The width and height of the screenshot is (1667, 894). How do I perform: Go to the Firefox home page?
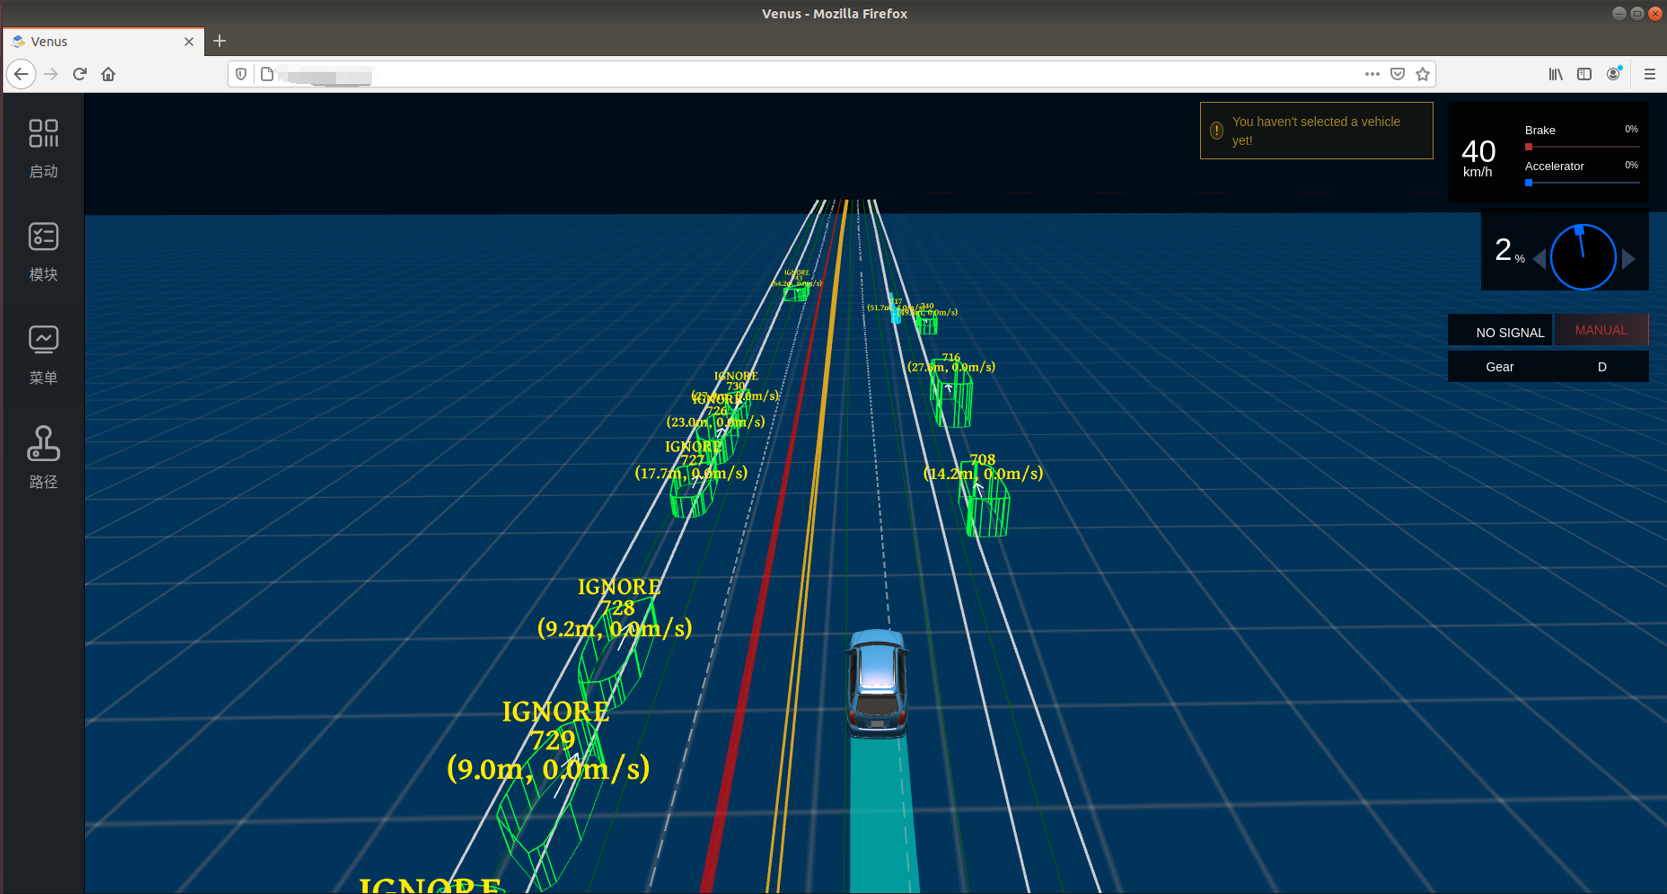[x=108, y=74]
